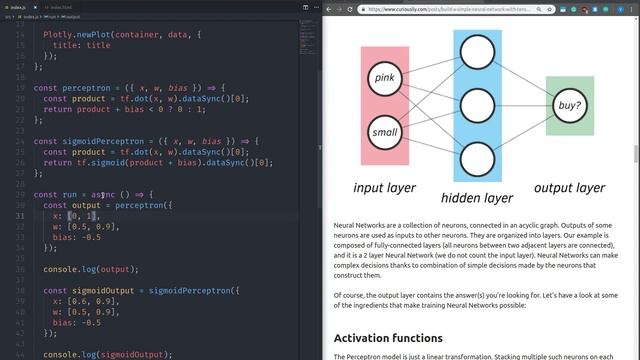The width and height of the screenshot is (640, 360).
Task: Click the green round extension icon
Action: [573, 9]
